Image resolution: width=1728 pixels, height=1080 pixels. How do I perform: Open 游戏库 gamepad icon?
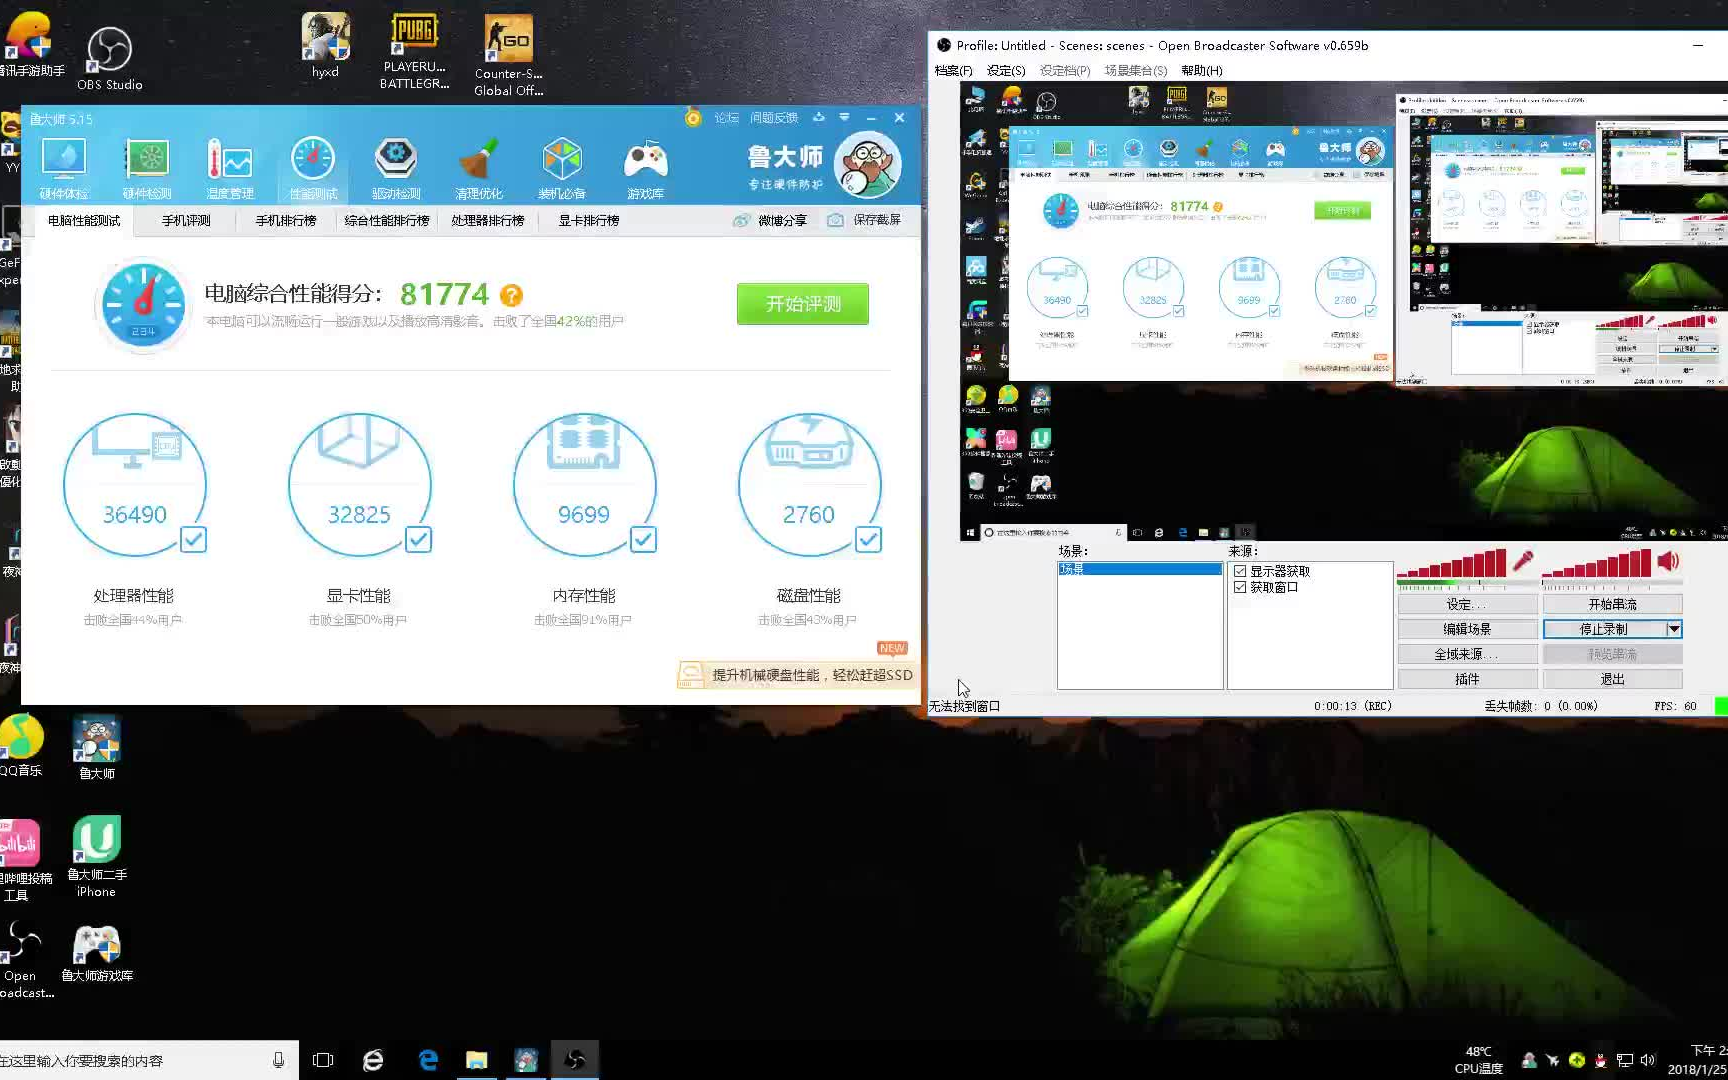[x=645, y=167]
